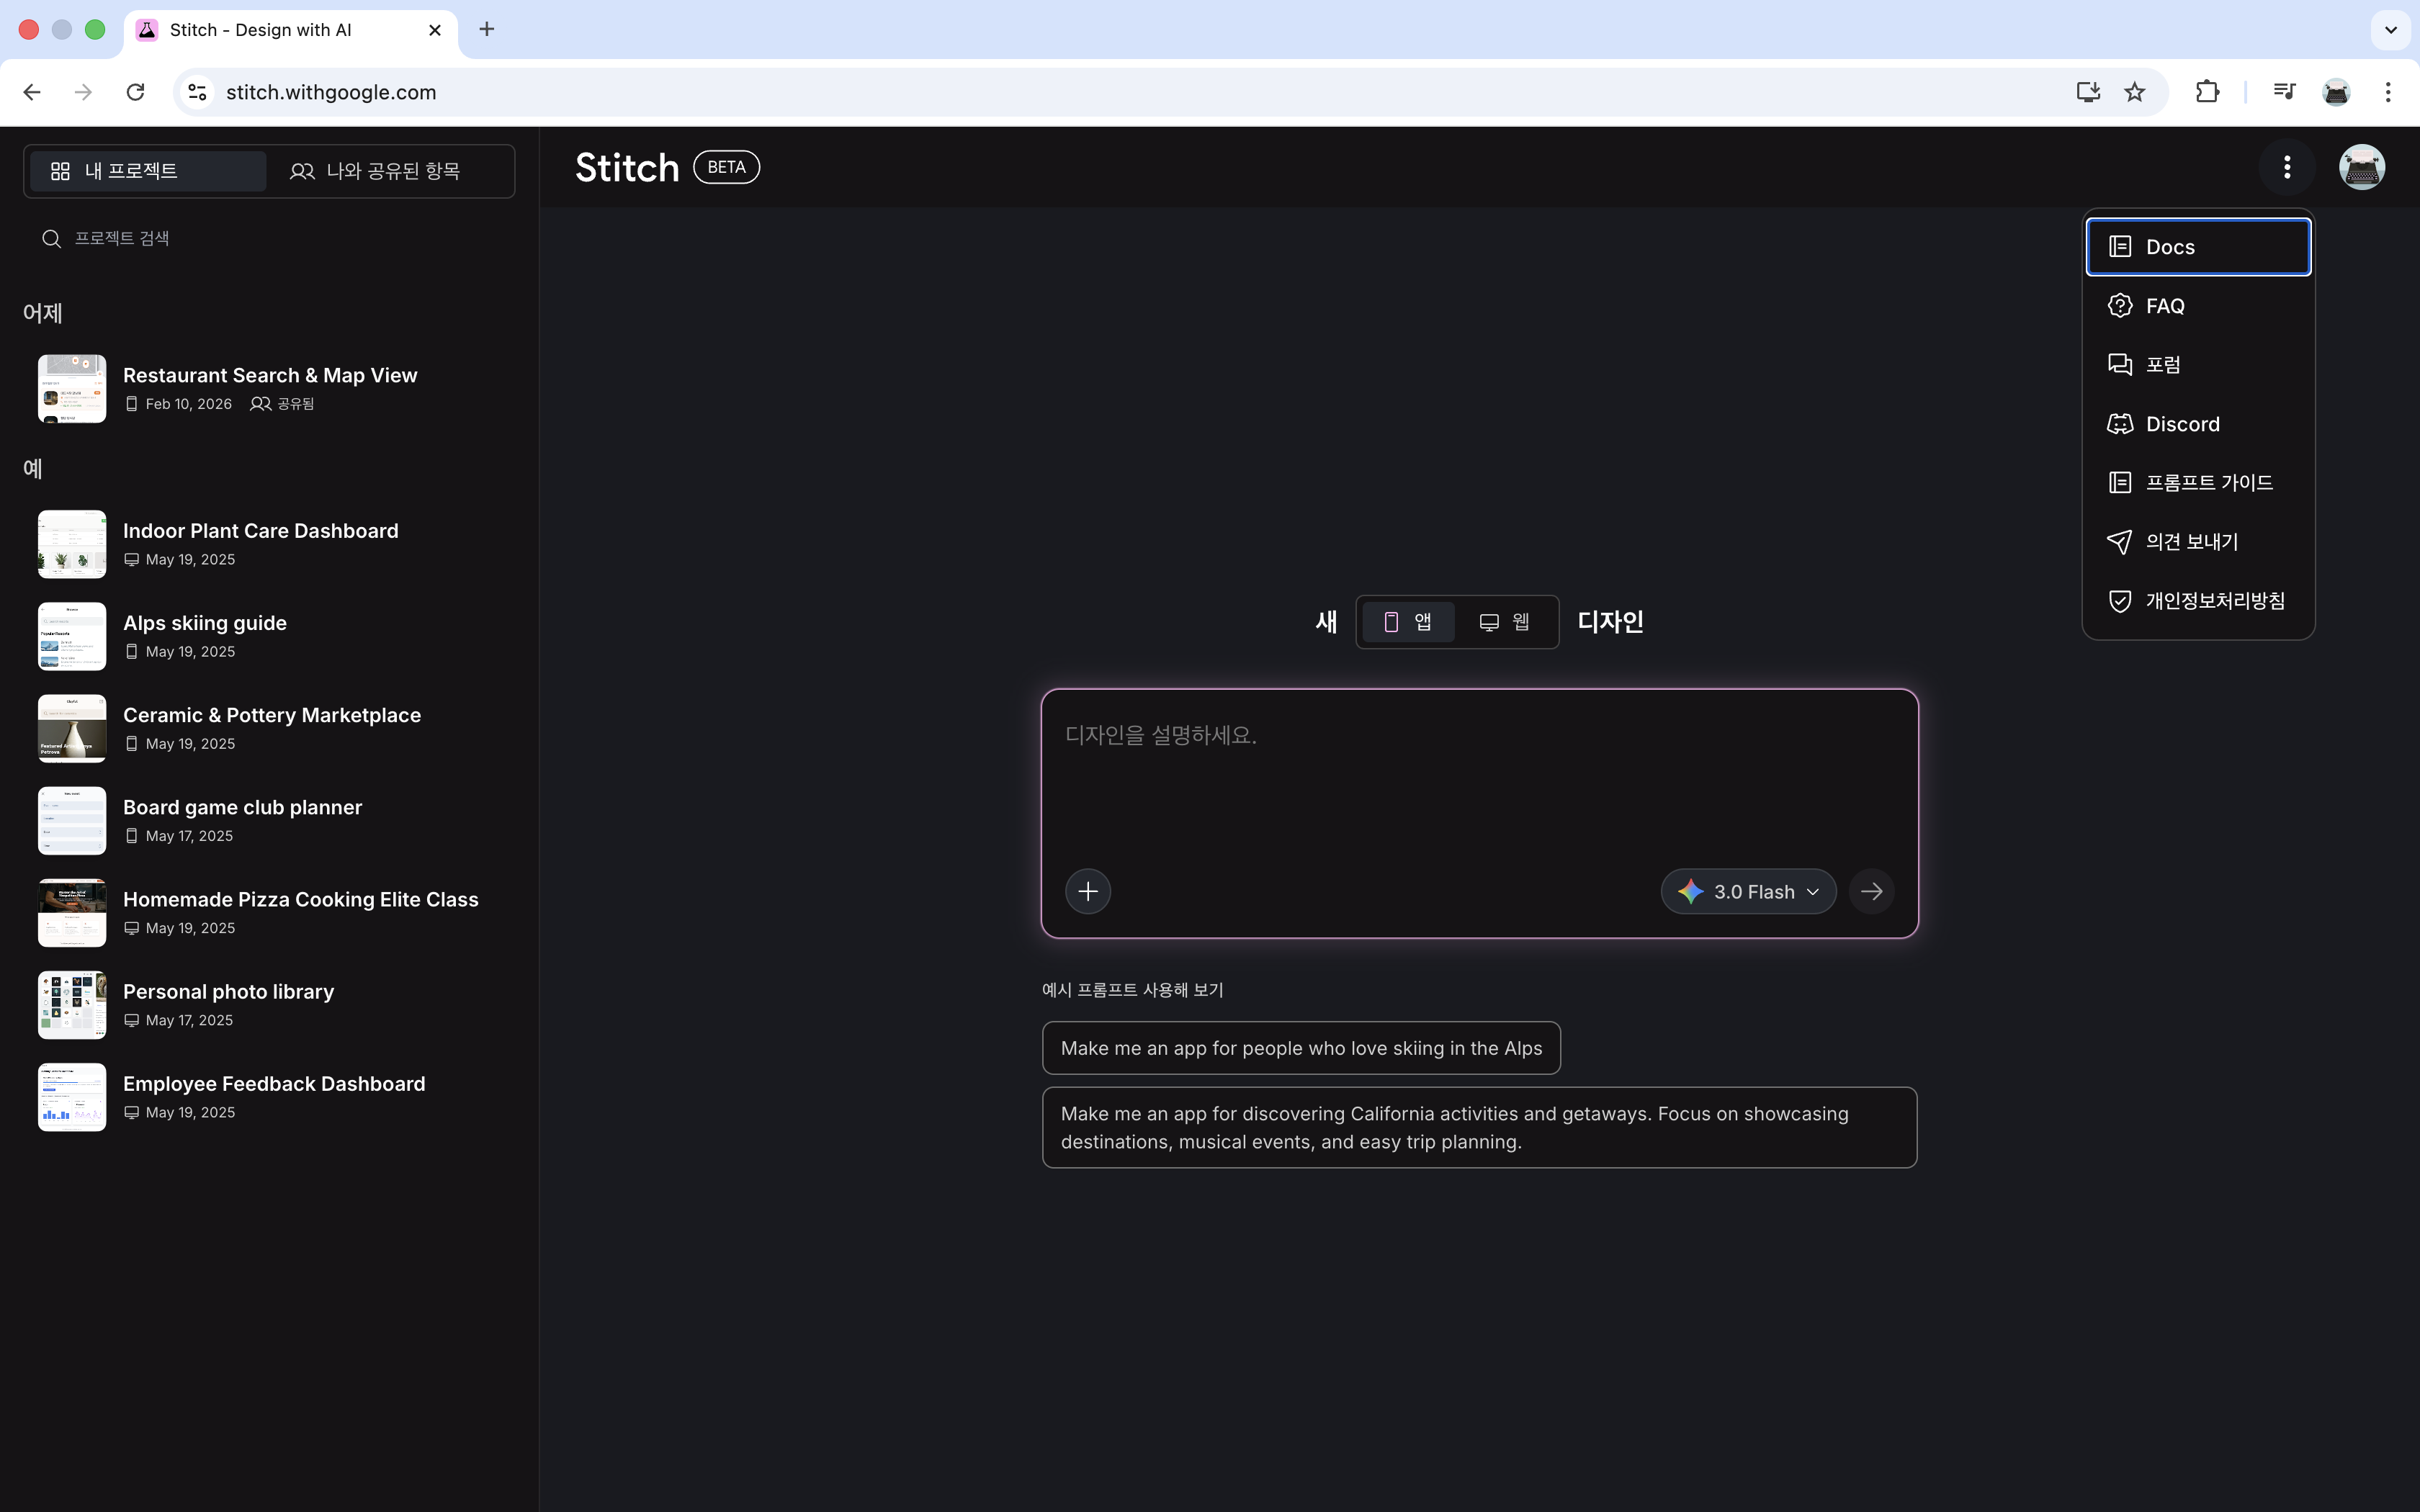The height and width of the screenshot is (1512, 2420).
Task: Open 개인정보처리방침 from the menu
Action: (2198, 601)
